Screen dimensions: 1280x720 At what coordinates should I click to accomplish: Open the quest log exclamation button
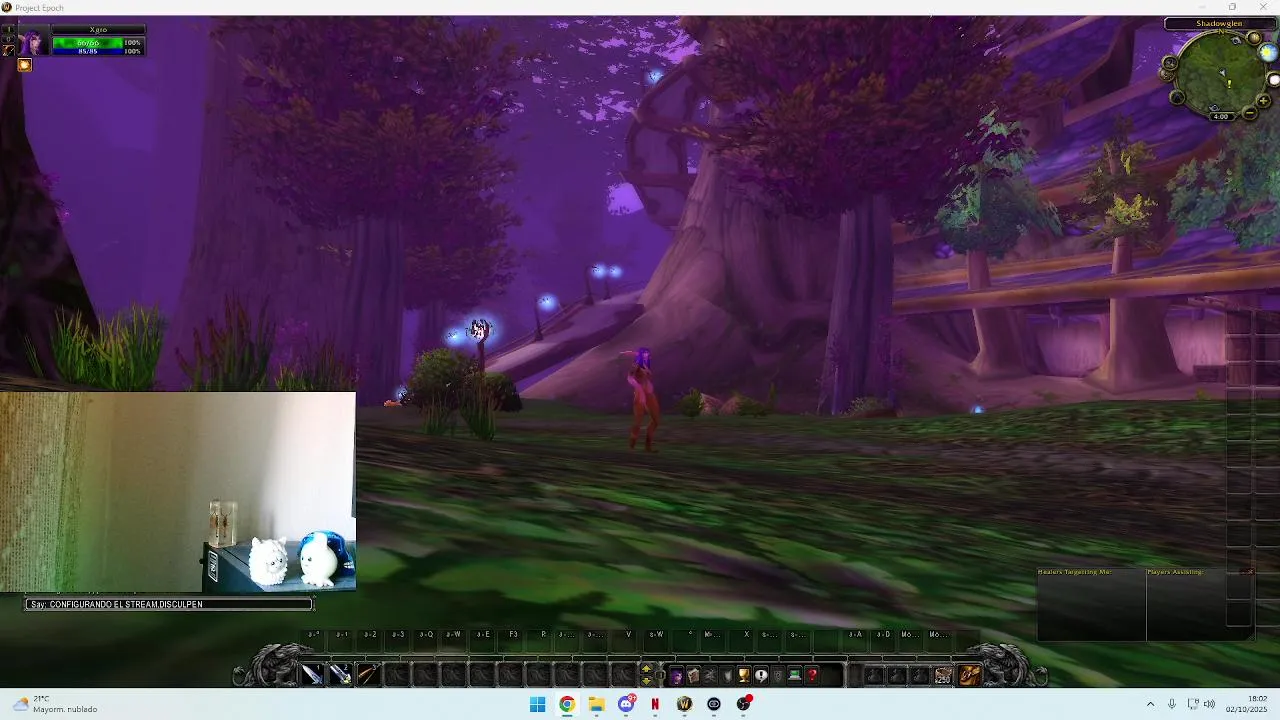(x=760, y=676)
